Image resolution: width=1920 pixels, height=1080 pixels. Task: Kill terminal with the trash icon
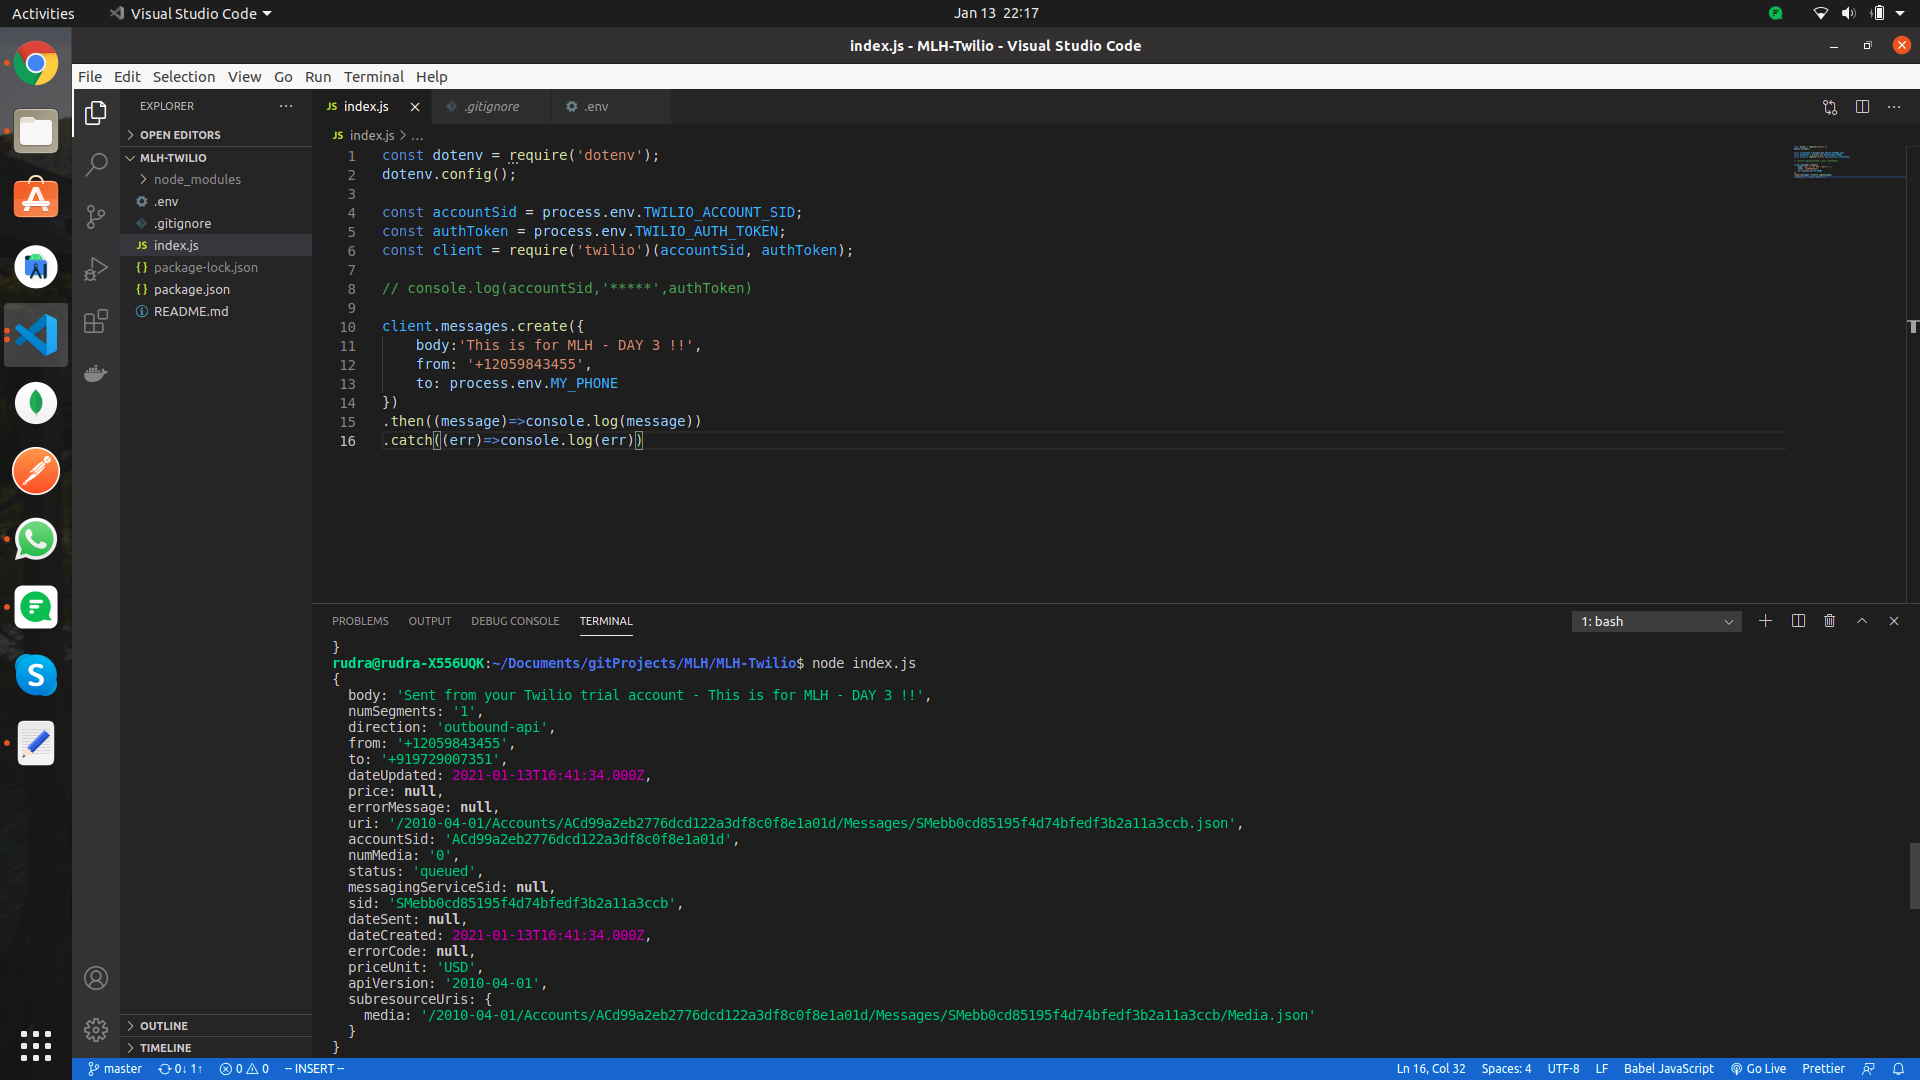(x=1829, y=621)
